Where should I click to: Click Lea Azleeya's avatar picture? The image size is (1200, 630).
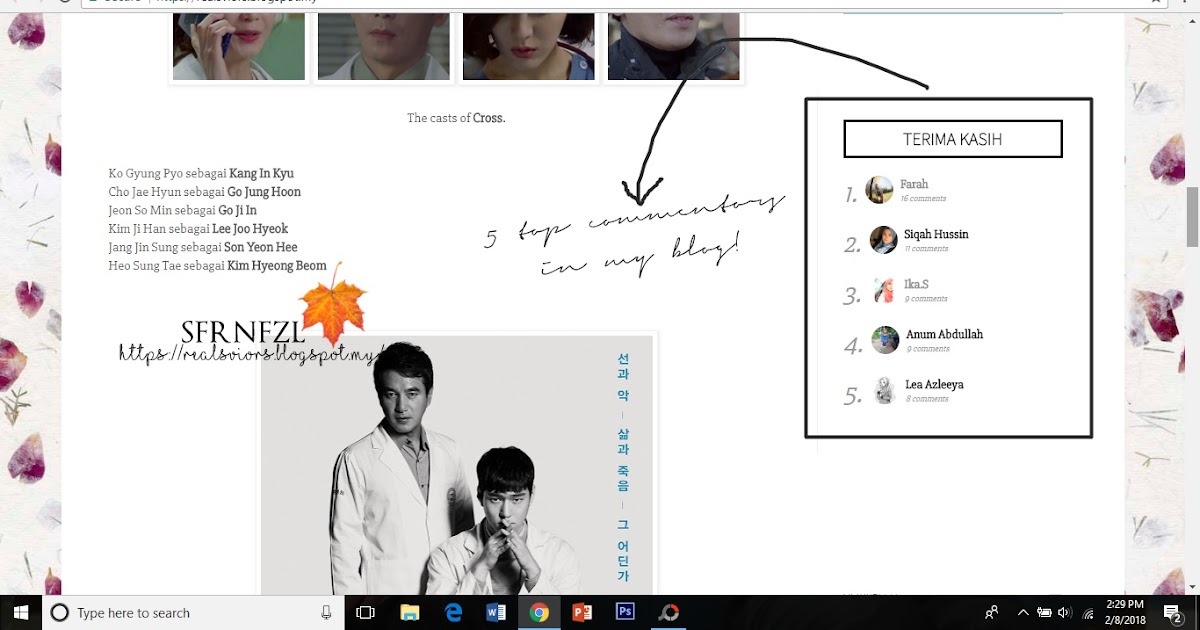885,390
